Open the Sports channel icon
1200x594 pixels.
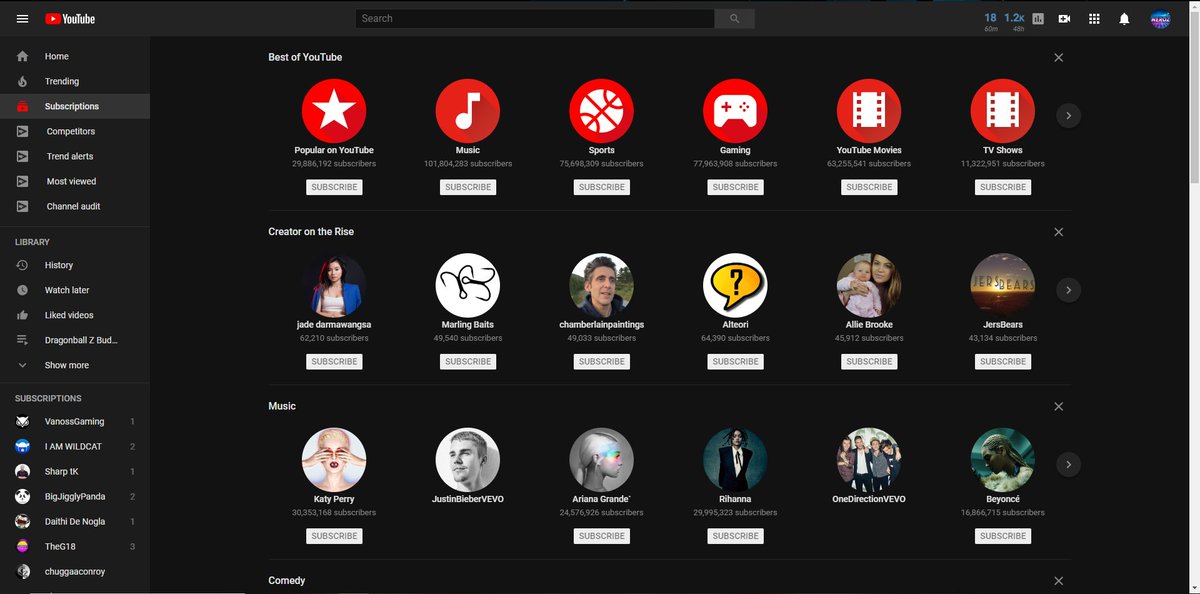coord(602,110)
